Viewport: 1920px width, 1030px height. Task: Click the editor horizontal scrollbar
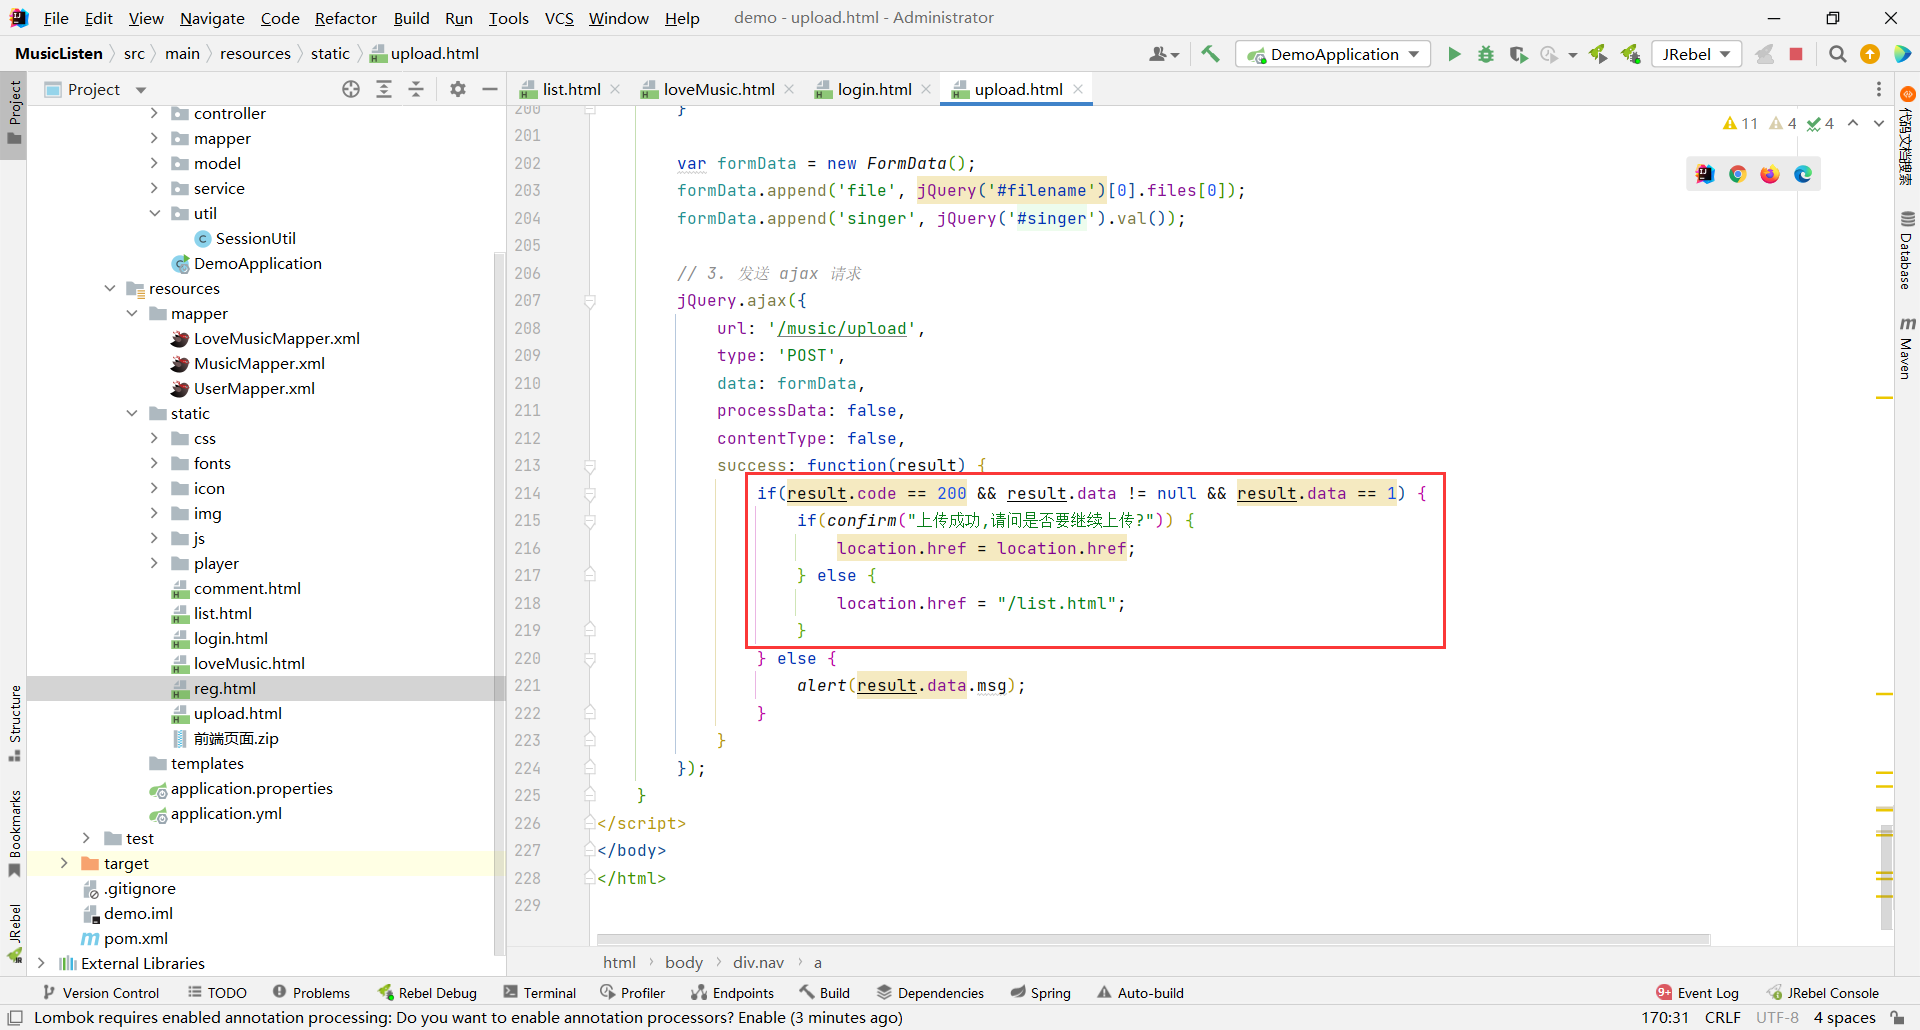click(1152, 939)
